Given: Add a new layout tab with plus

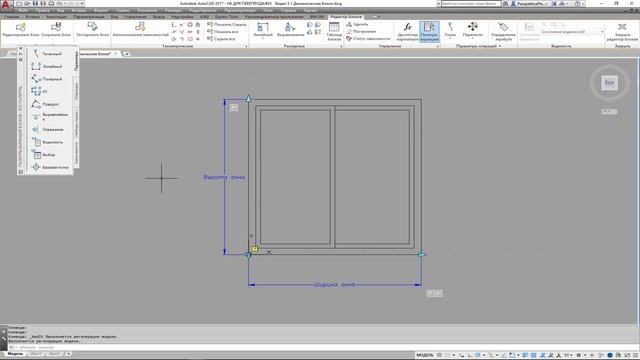Looking at the screenshot, I should pyautogui.click(x=68, y=354).
